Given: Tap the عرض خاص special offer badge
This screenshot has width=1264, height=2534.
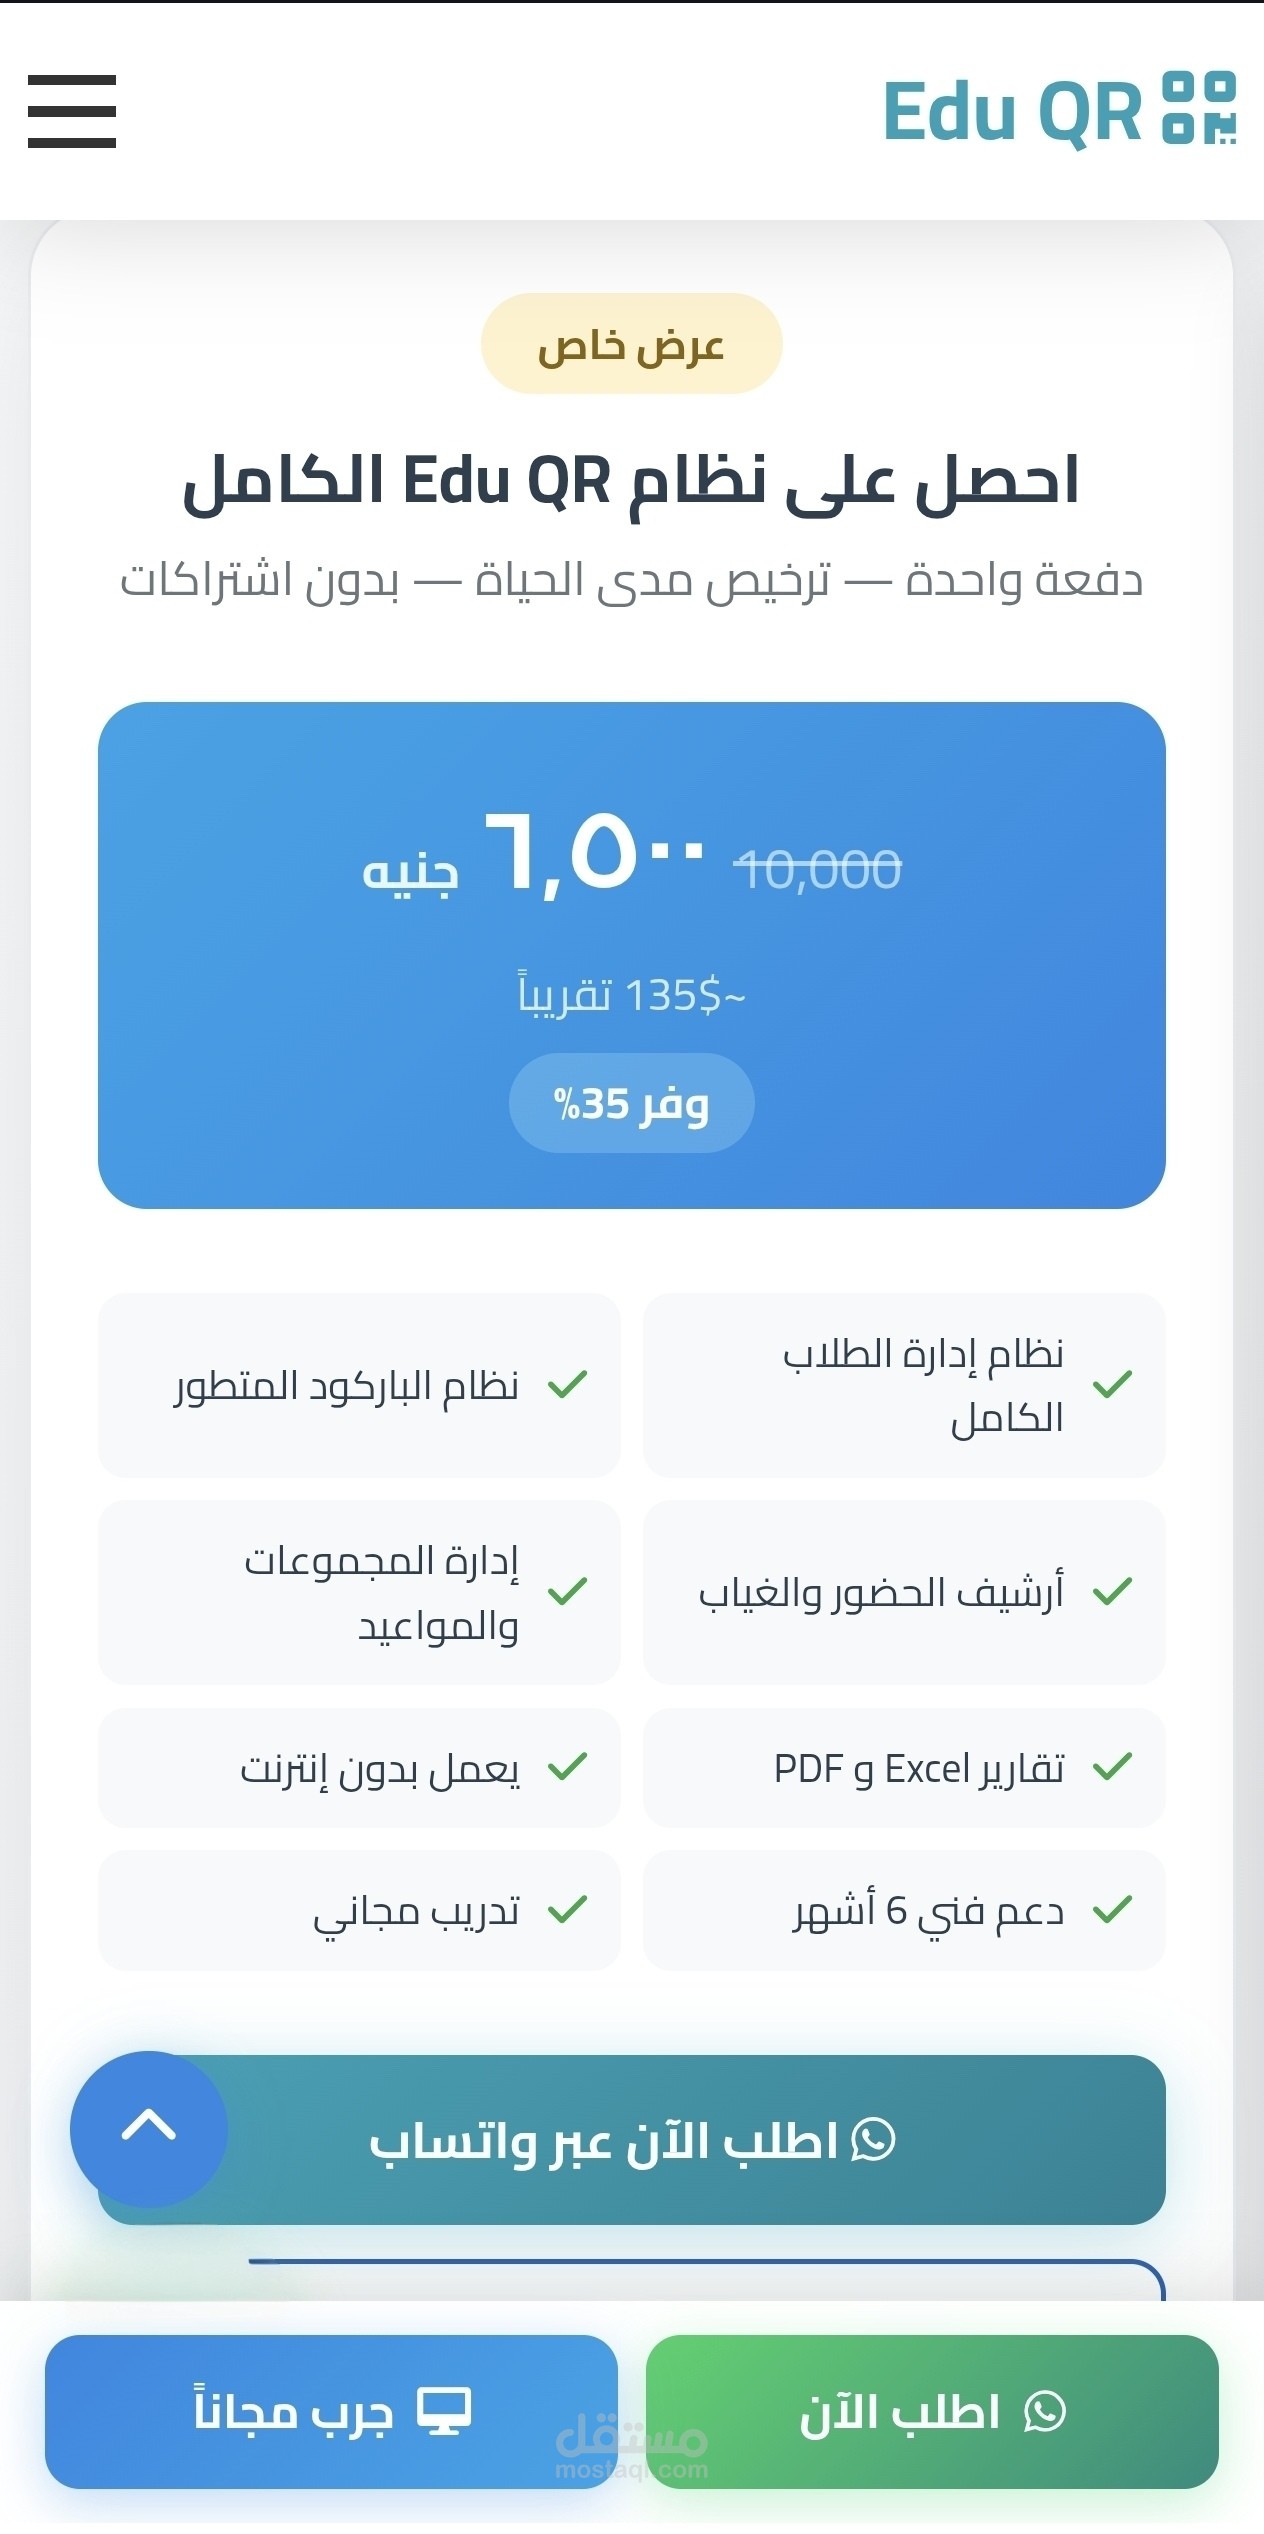Looking at the screenshot, I should [631, 344].
